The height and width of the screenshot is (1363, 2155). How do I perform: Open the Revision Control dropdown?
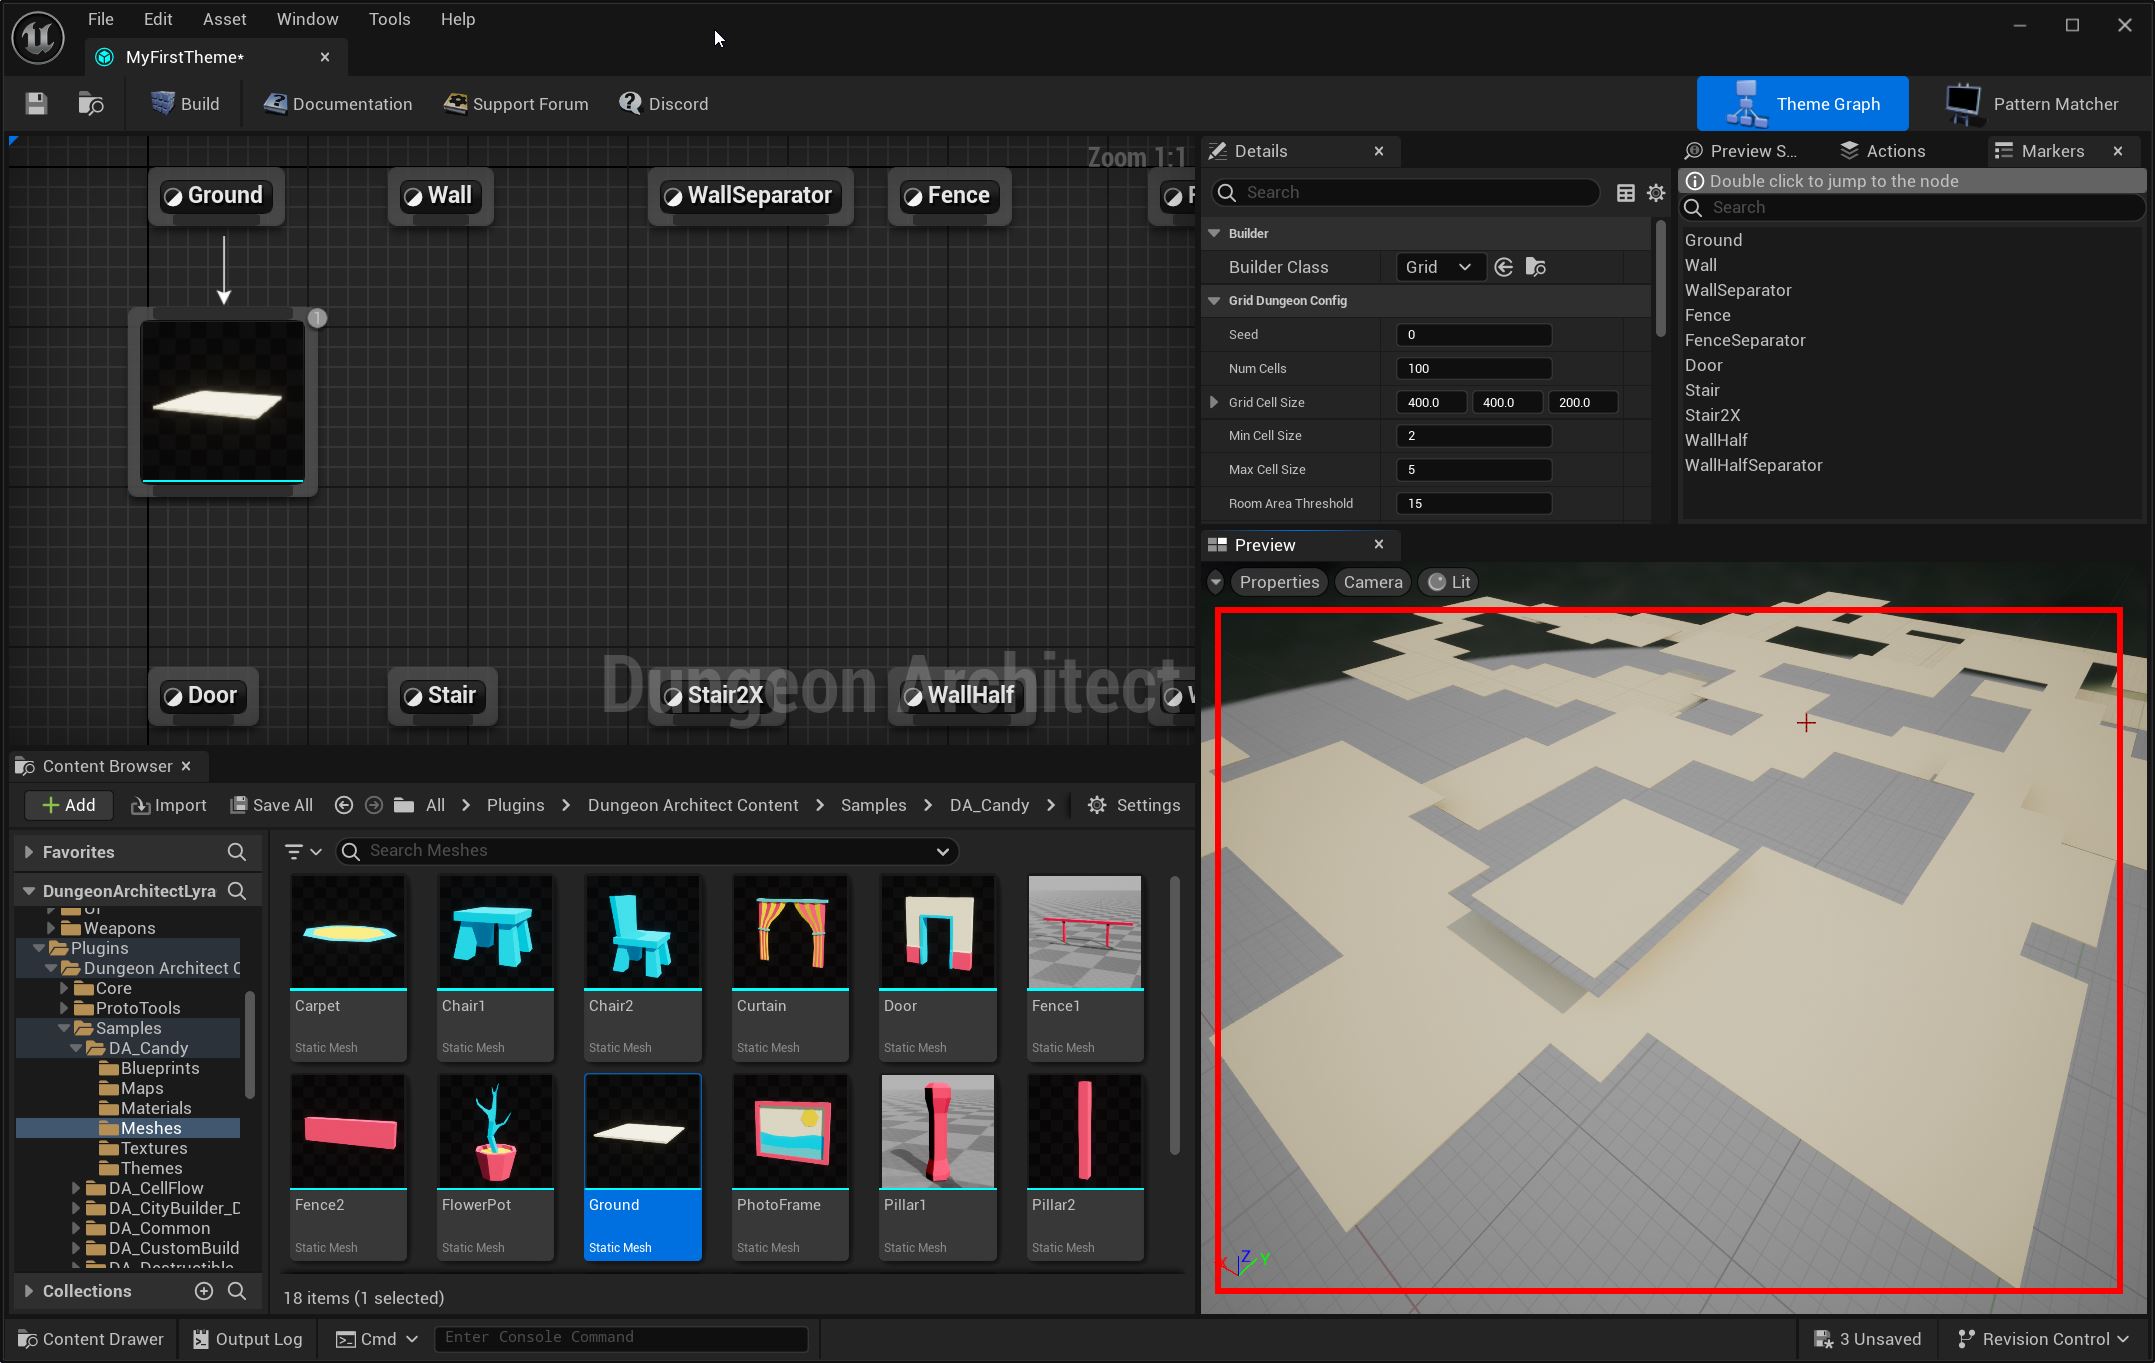tap(2044, 1339)
